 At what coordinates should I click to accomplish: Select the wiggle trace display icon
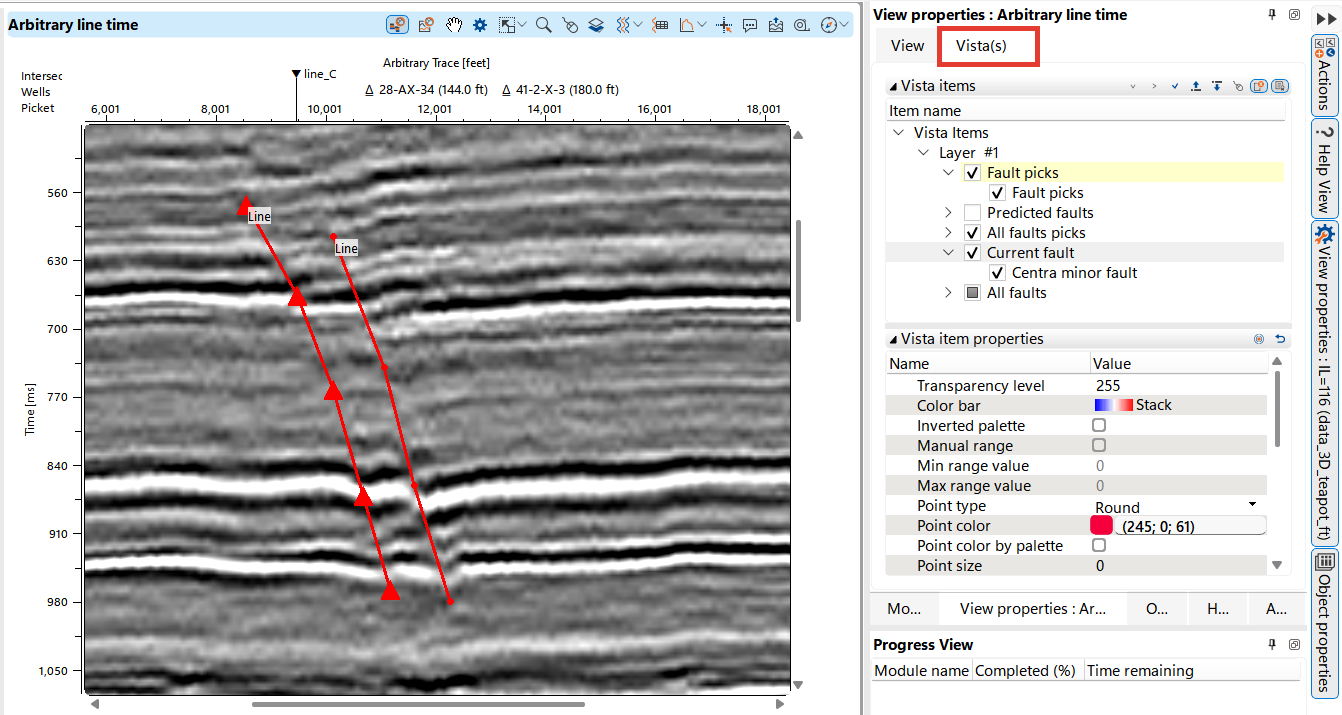pyautogui.click(x=621, y=25)
